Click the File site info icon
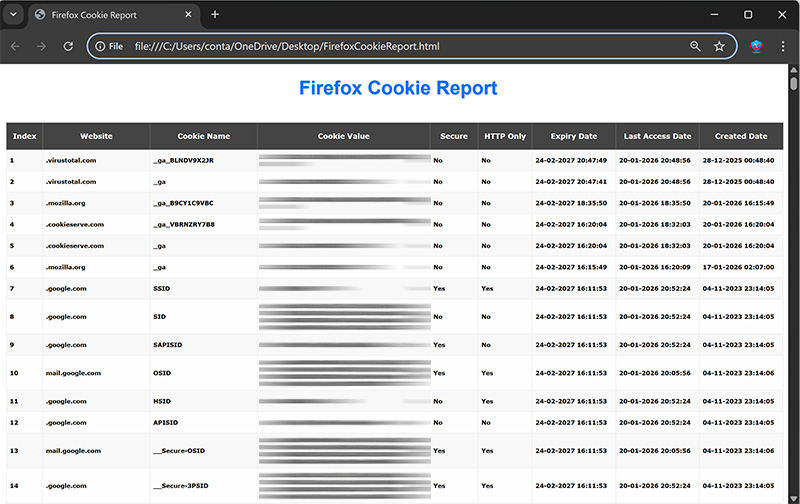Image resolution: width=800 pixels, height=504 pixels. (x=108, y=46)
